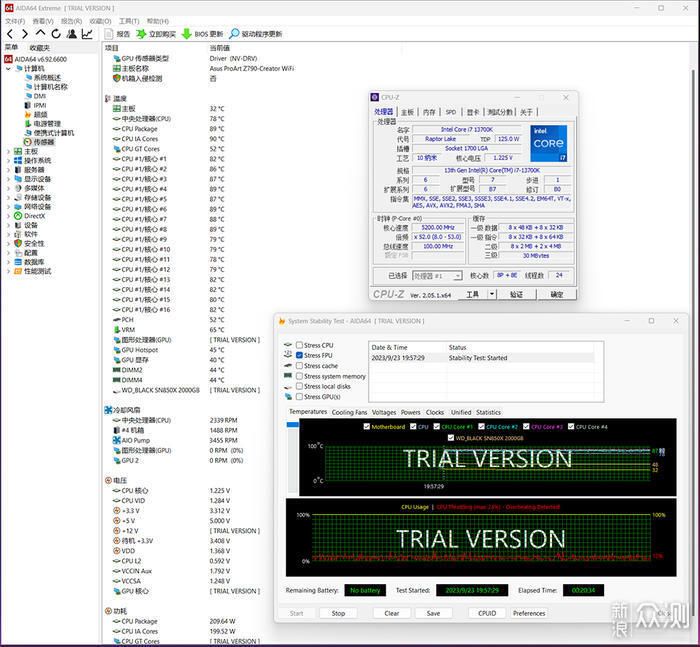Click the up-level arrow toolbar icon
The image size is (700, 647).
click(x=40, y=33)
